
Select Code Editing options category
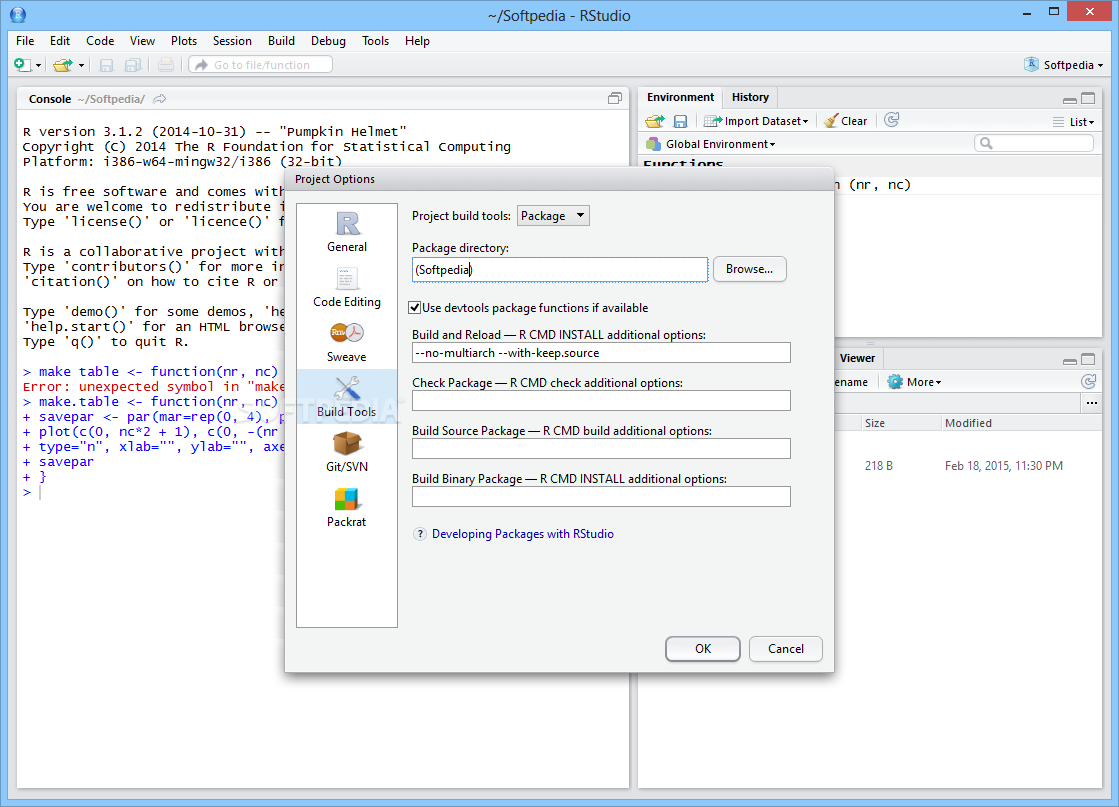tap(347, 288)
